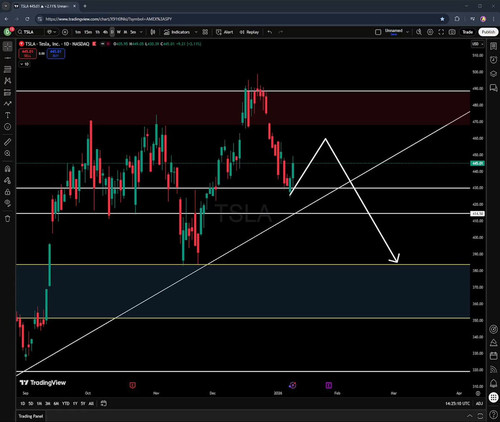Toggle the ADJ adjusted data button
The image size is (500, 422).
click(x=479, y=404)
